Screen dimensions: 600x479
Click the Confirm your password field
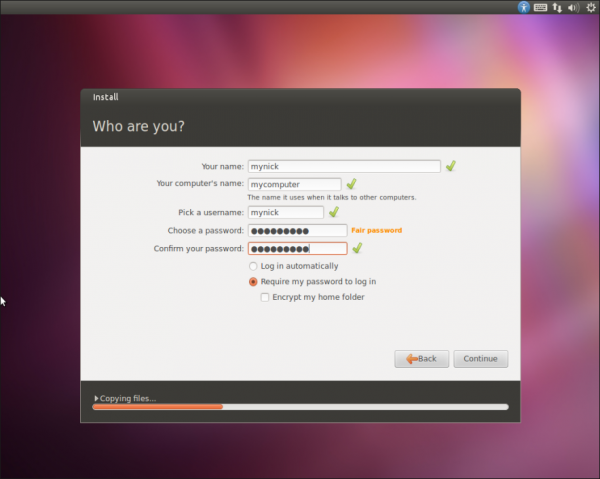297,248
